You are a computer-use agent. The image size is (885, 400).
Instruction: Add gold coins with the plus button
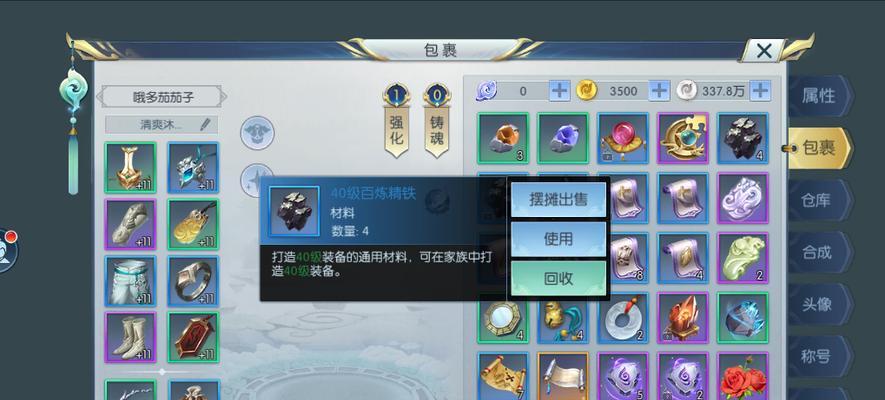(x=660, y=90)
